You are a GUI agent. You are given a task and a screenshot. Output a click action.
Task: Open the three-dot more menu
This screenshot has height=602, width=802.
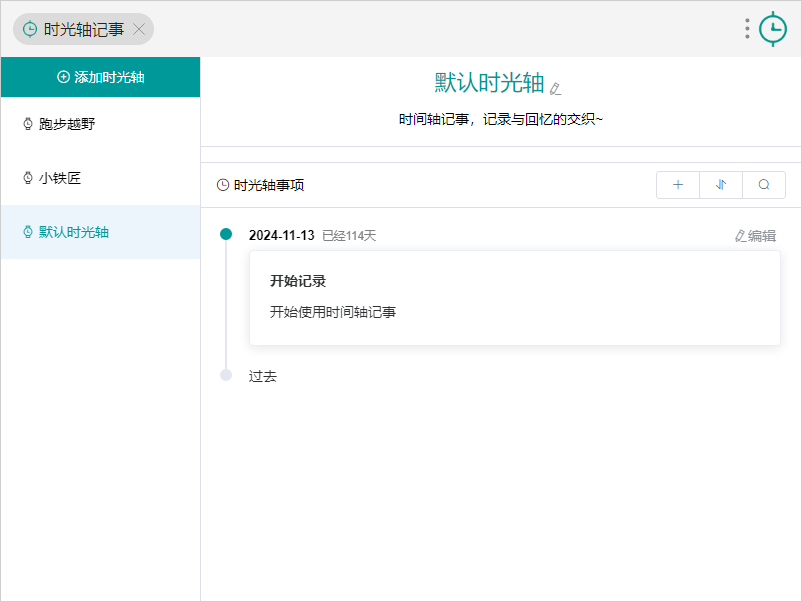coord(747,29)
